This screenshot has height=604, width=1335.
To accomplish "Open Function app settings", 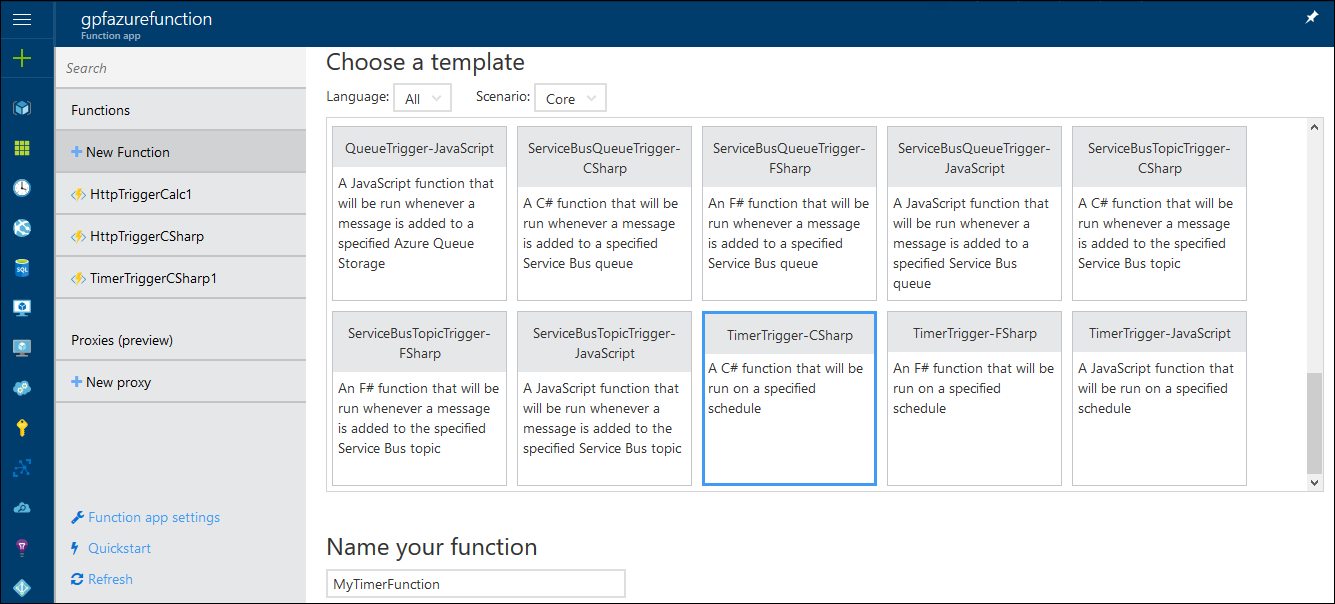I will (146, 517).
